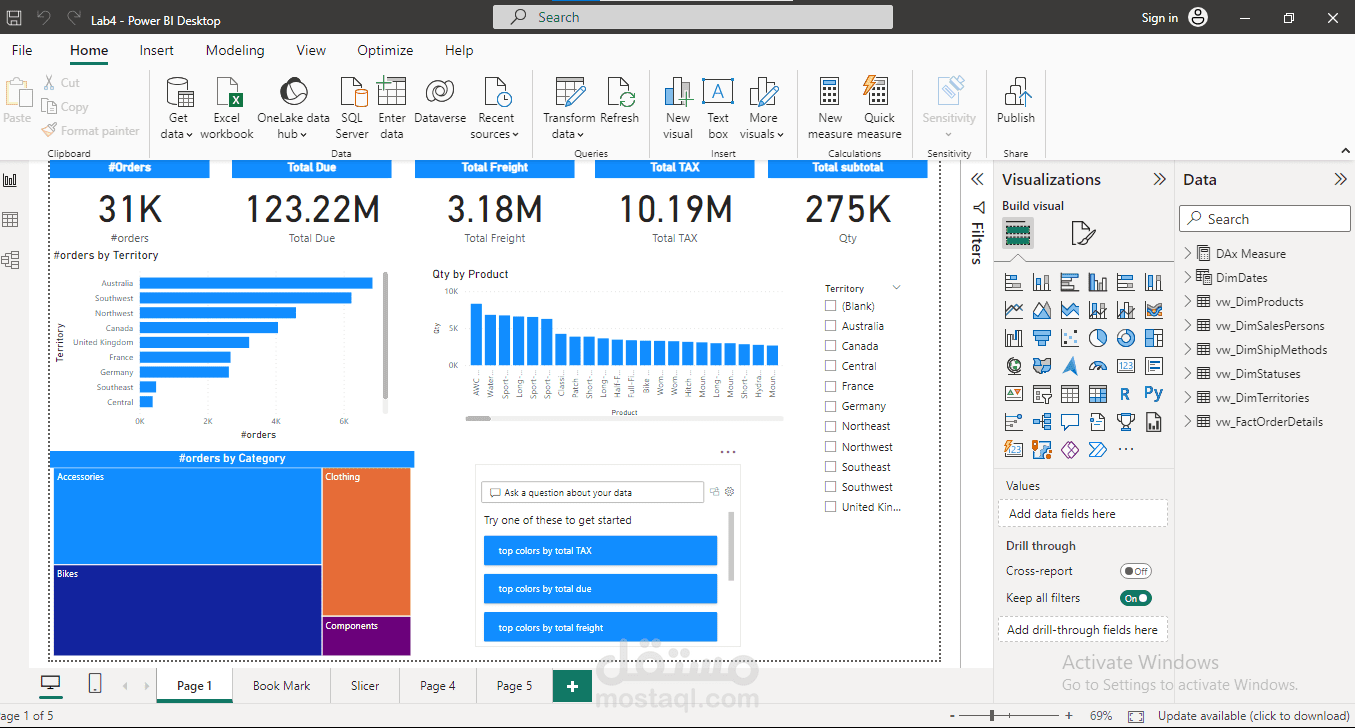Click the top colors by total TAX suggestion
The height and width of the screenshot is (728, 1355).
(x=600, y=550)
